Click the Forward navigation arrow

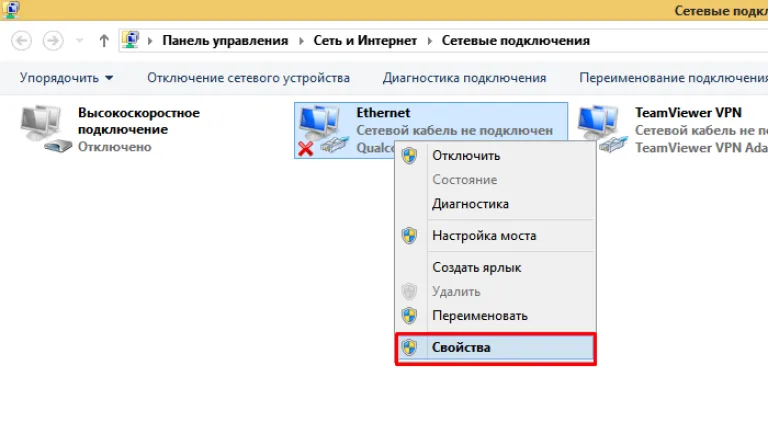point(53,41)
